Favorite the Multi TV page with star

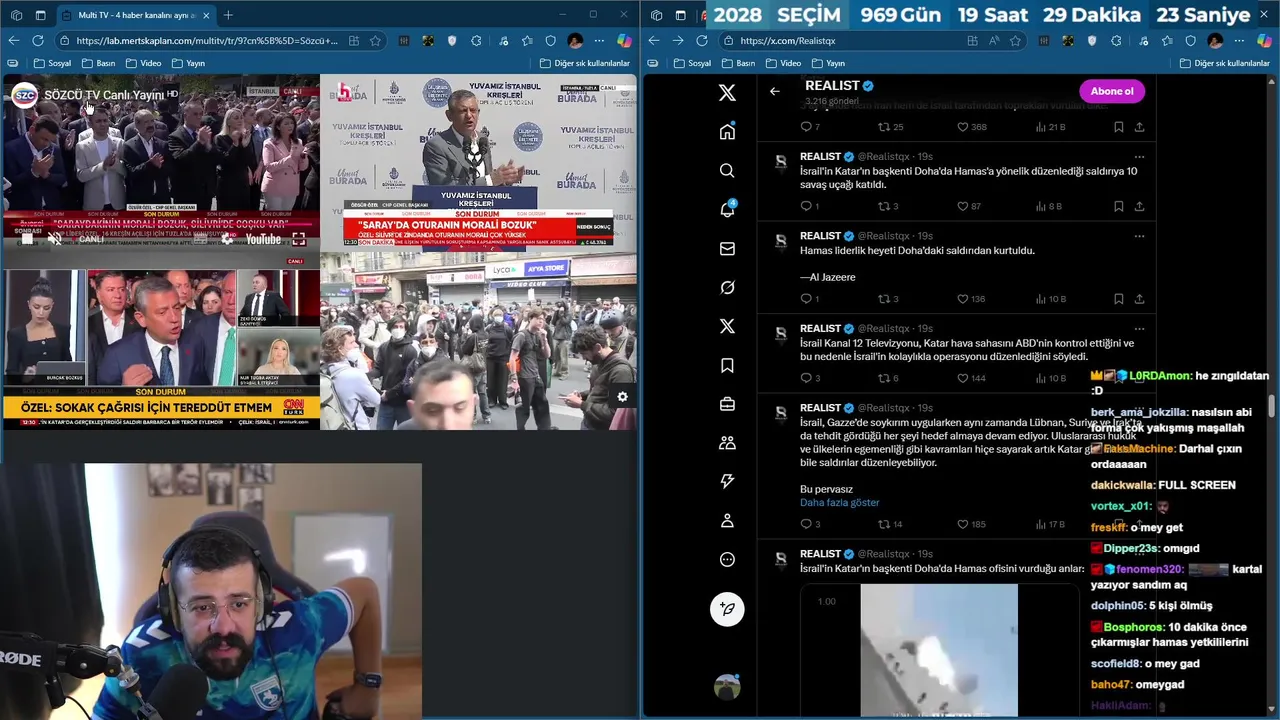pyautogui.click(x=375, y=40)
